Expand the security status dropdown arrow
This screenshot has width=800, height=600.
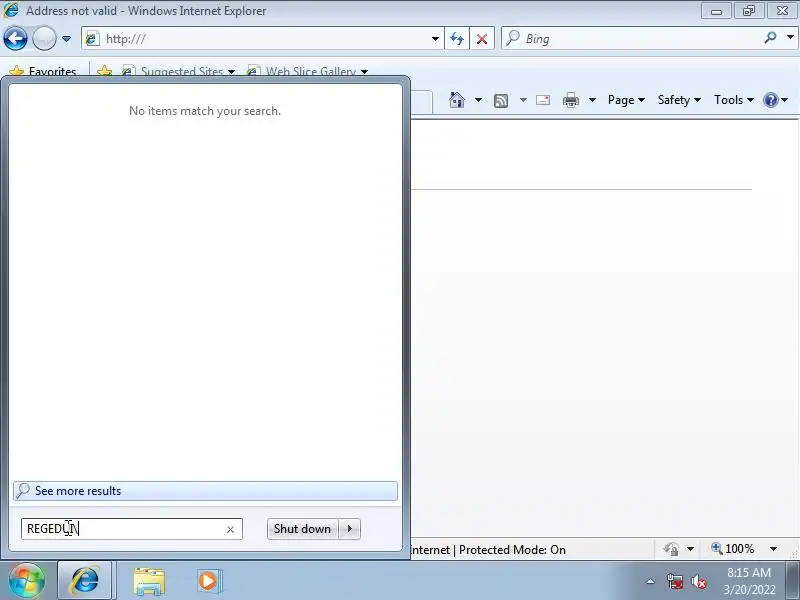click(690, 549)
